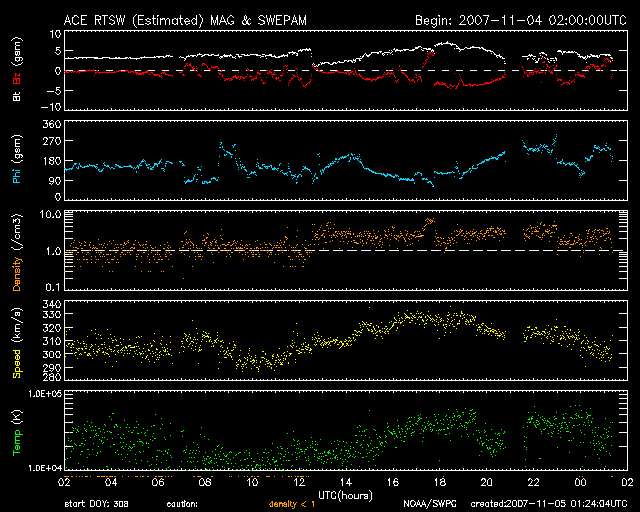Click the '08' hour label on the time axis

pos(205,483)
